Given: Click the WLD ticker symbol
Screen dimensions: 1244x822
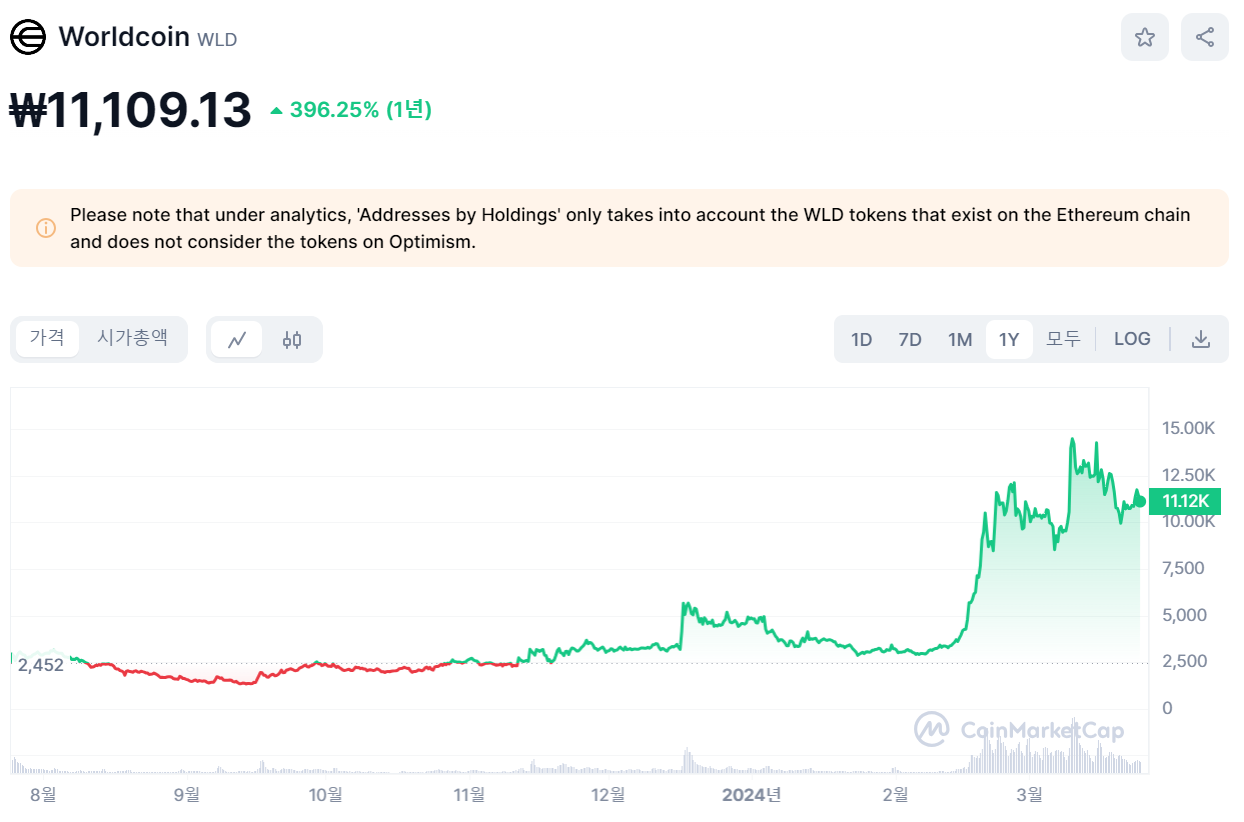Looking at the screenshot, I should [x=217, y=40].
